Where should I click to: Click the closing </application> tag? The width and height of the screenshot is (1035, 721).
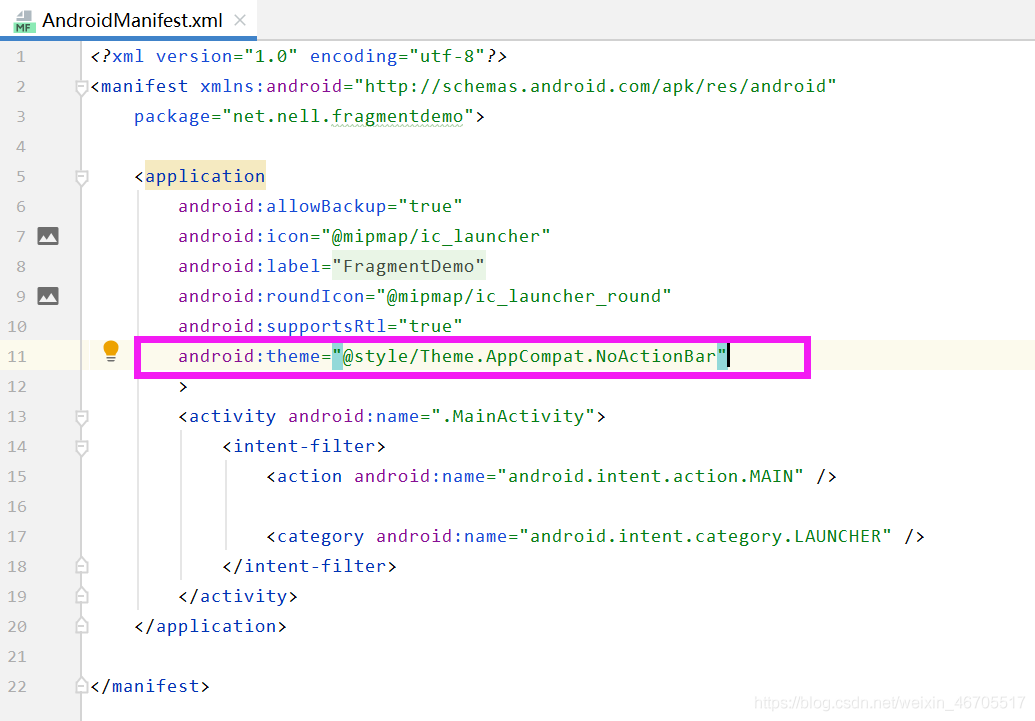[x=211, y=626]
